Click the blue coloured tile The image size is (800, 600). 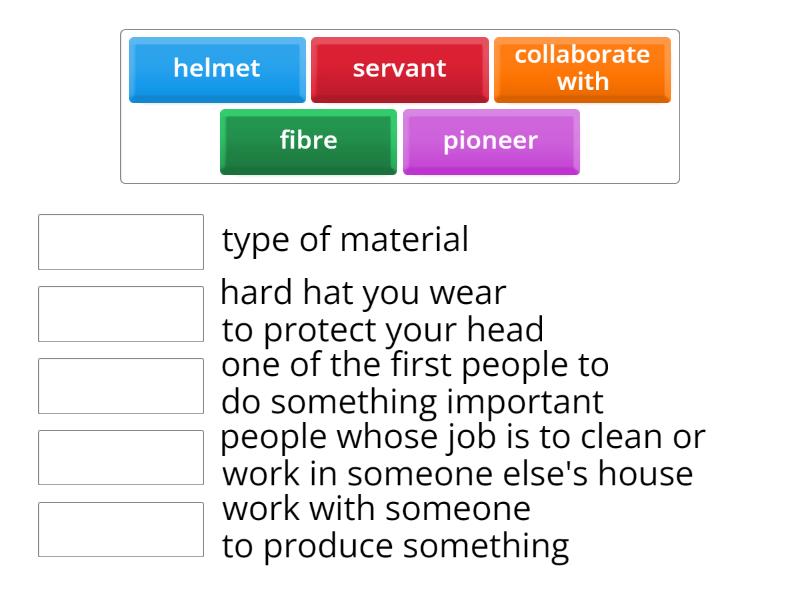click(217, 69)
